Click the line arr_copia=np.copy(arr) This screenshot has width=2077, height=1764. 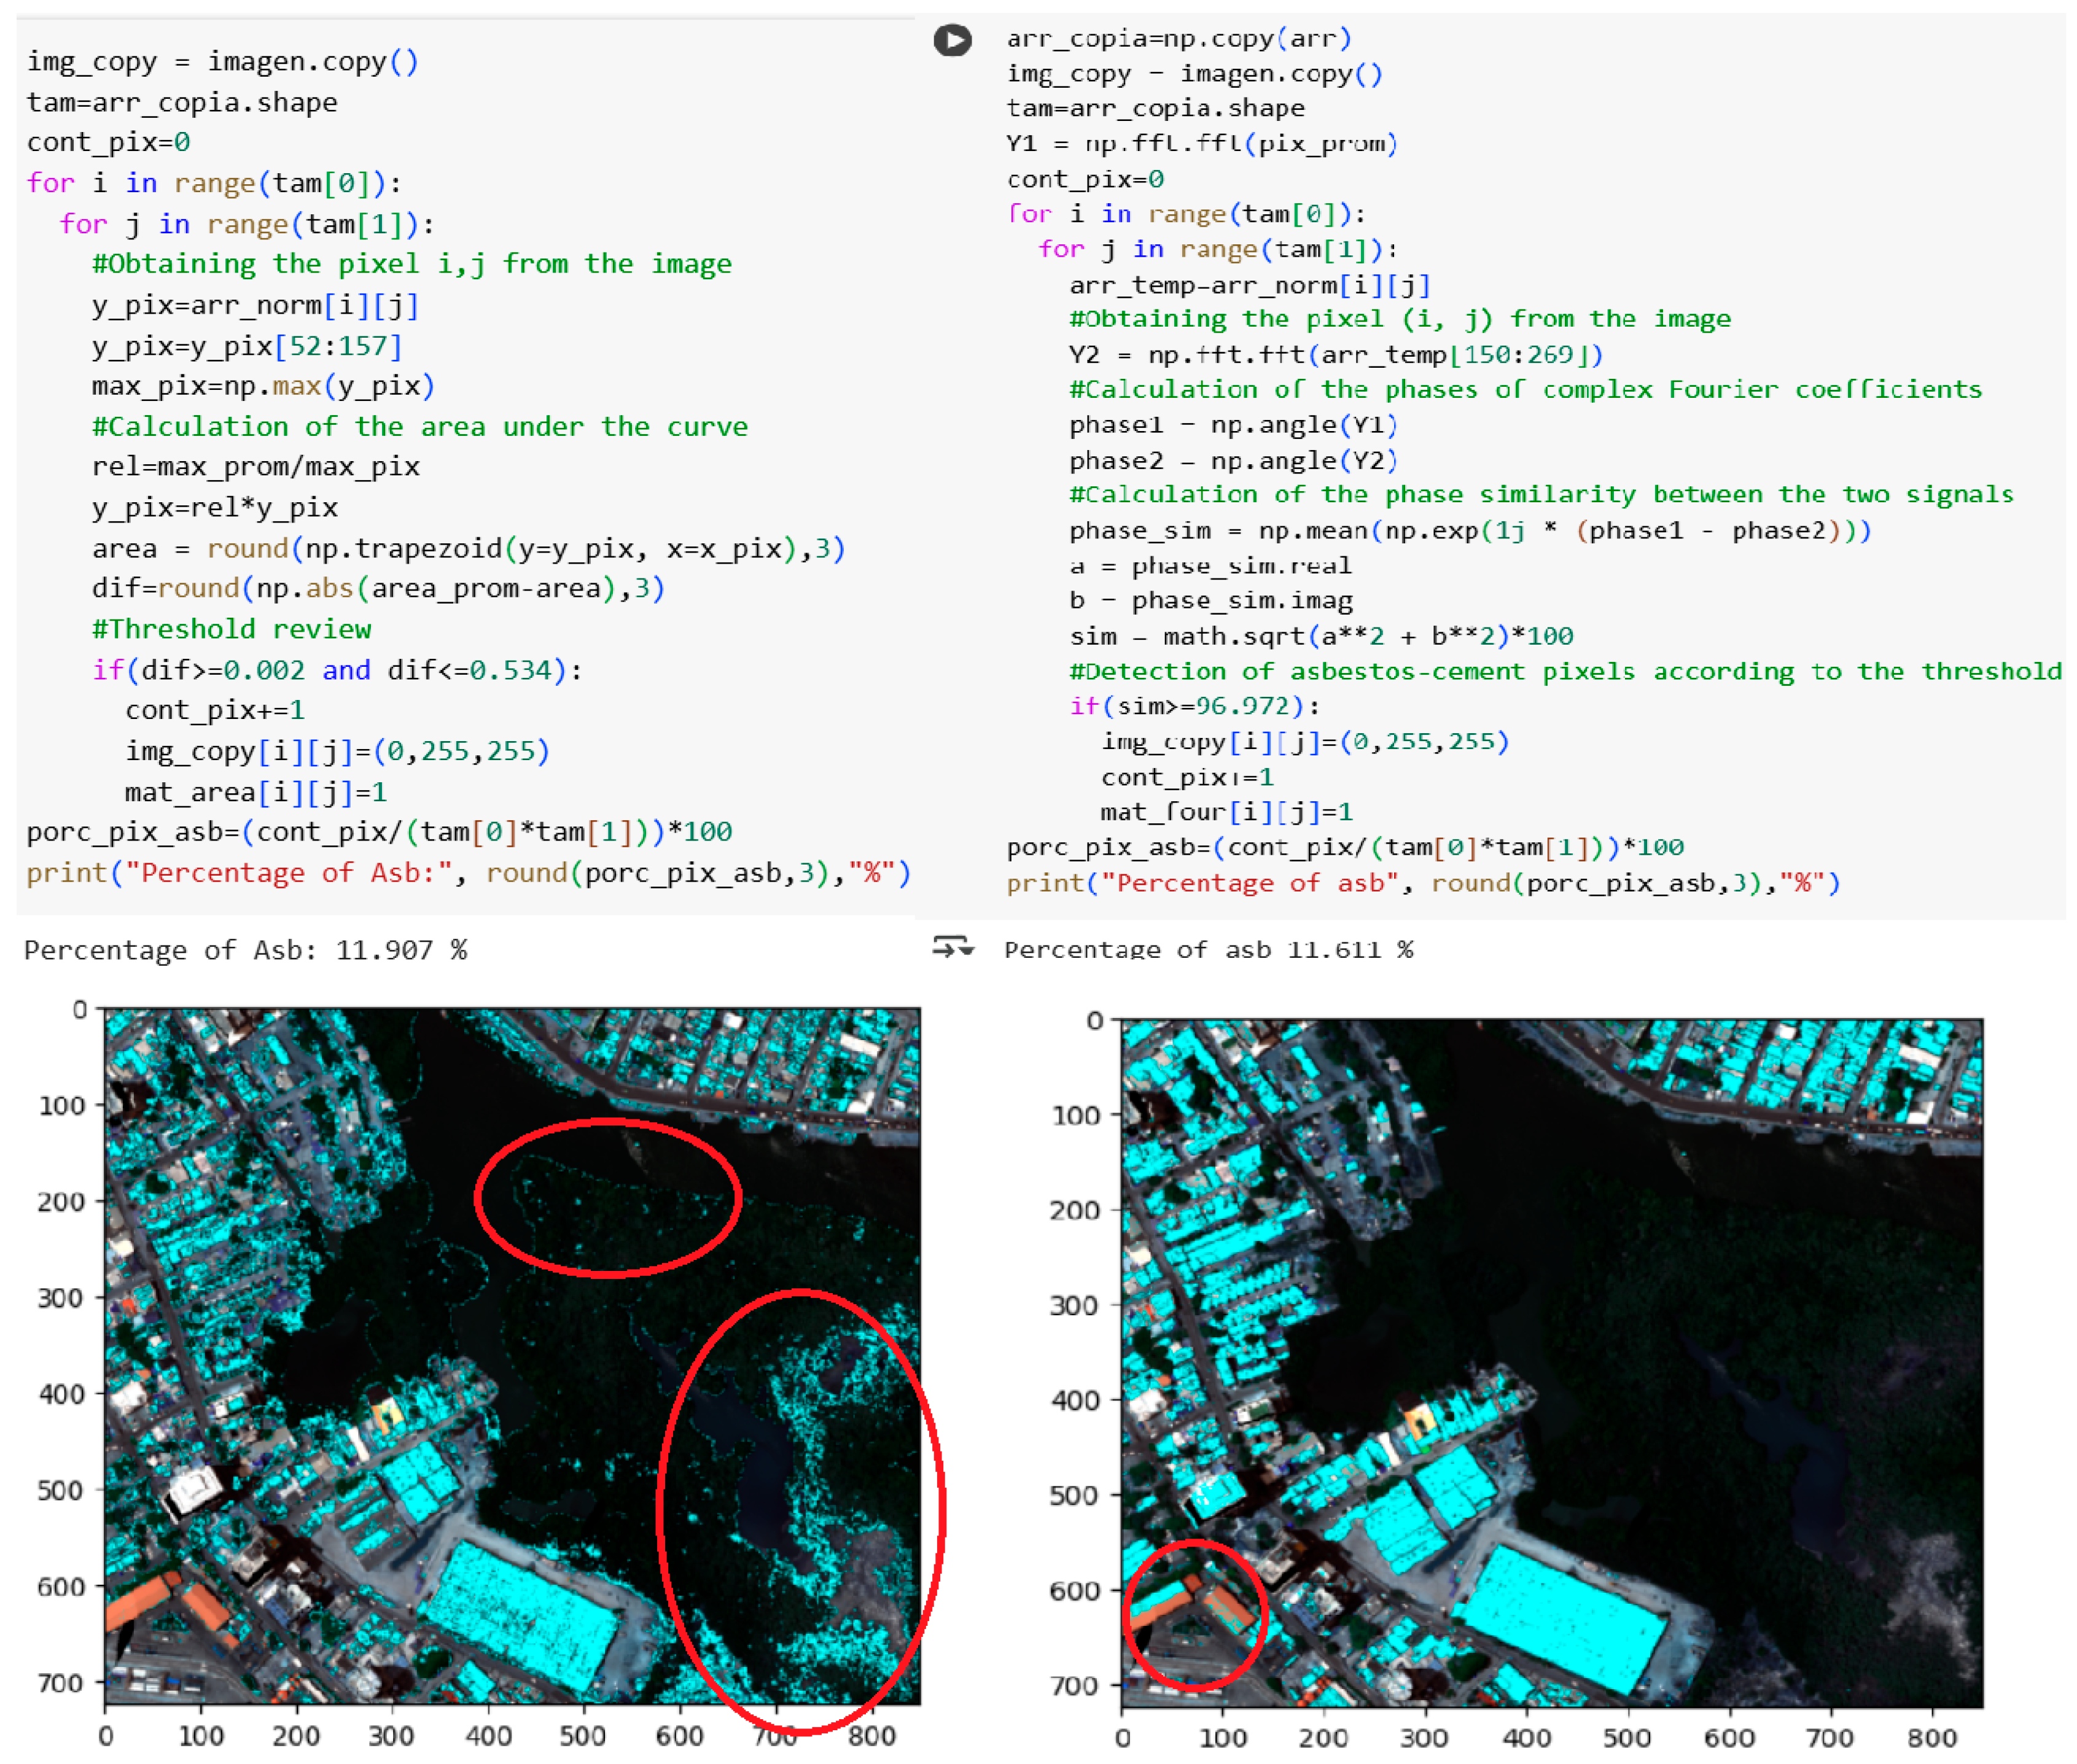click(1178, 38)
